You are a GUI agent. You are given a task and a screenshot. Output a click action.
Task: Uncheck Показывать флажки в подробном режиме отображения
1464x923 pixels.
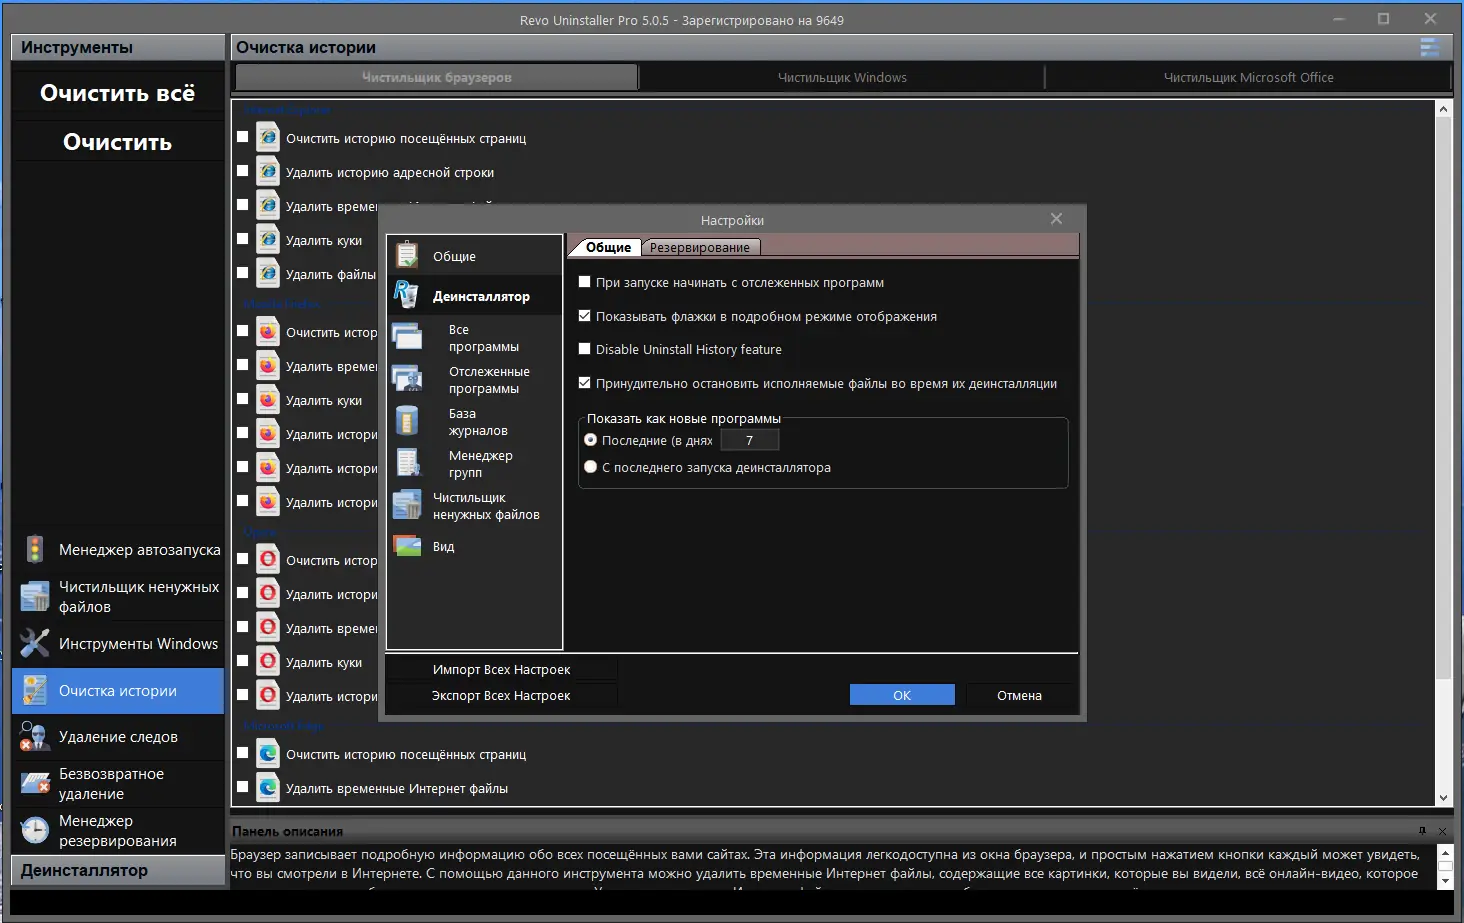(x=585, y=316)
